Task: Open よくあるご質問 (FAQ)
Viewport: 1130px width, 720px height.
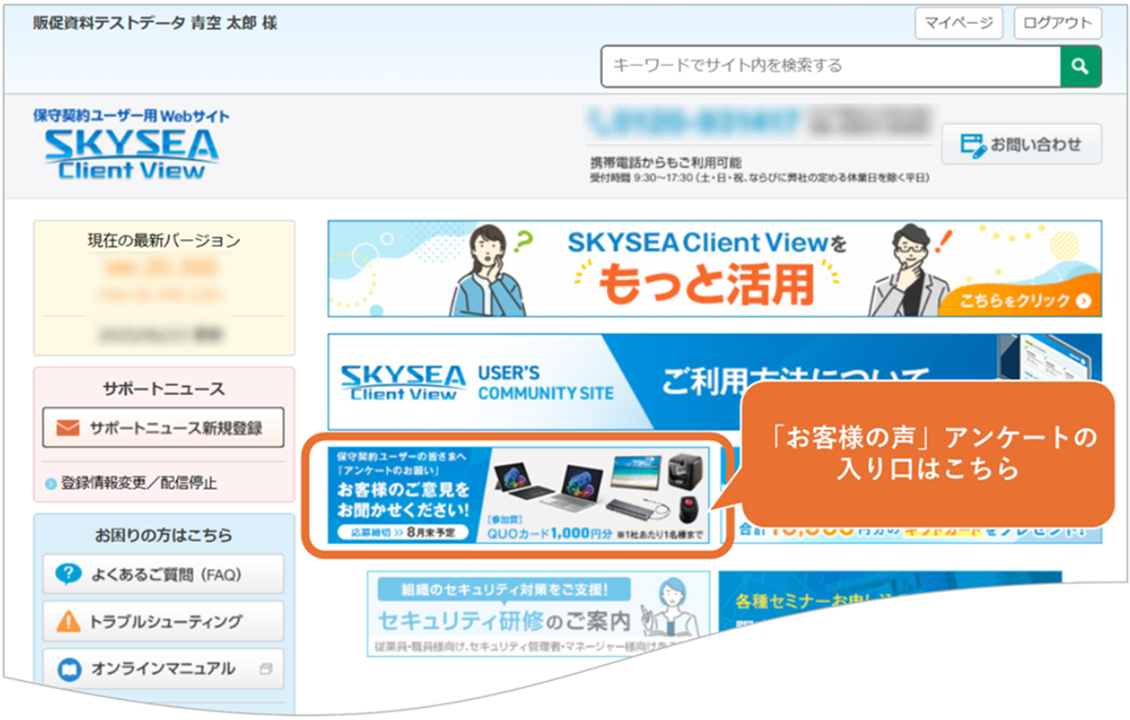Action: 163,574
